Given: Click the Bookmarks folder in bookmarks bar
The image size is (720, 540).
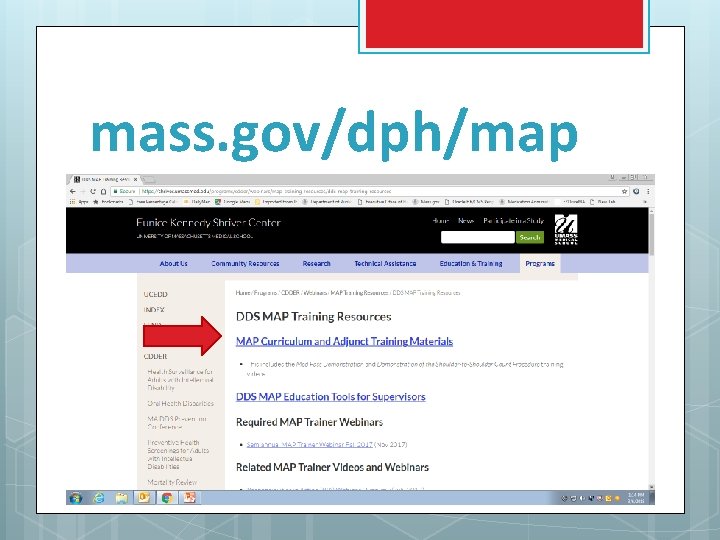Looking at the screenshot, I should point(108,202).
